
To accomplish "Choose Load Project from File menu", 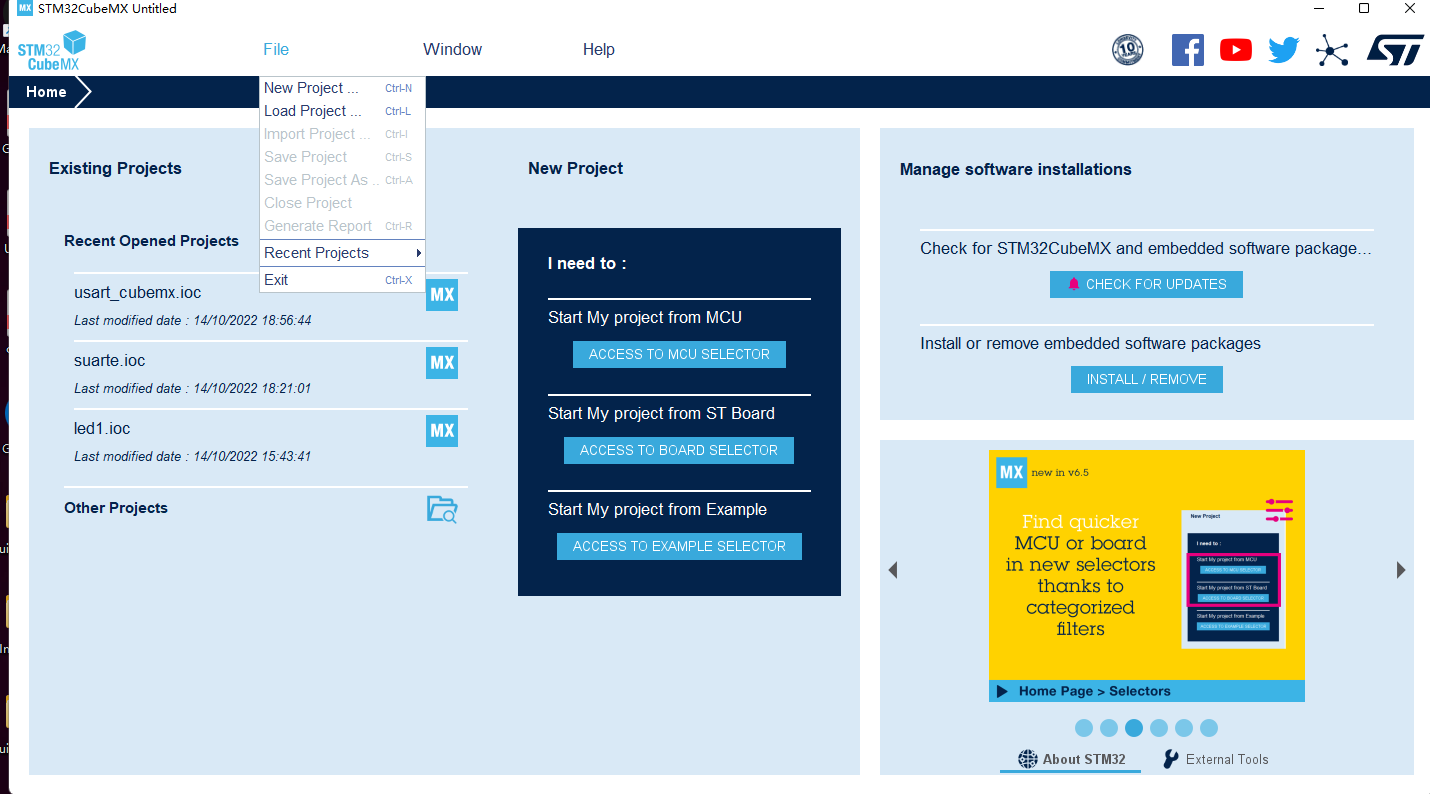I will (342, 111).
